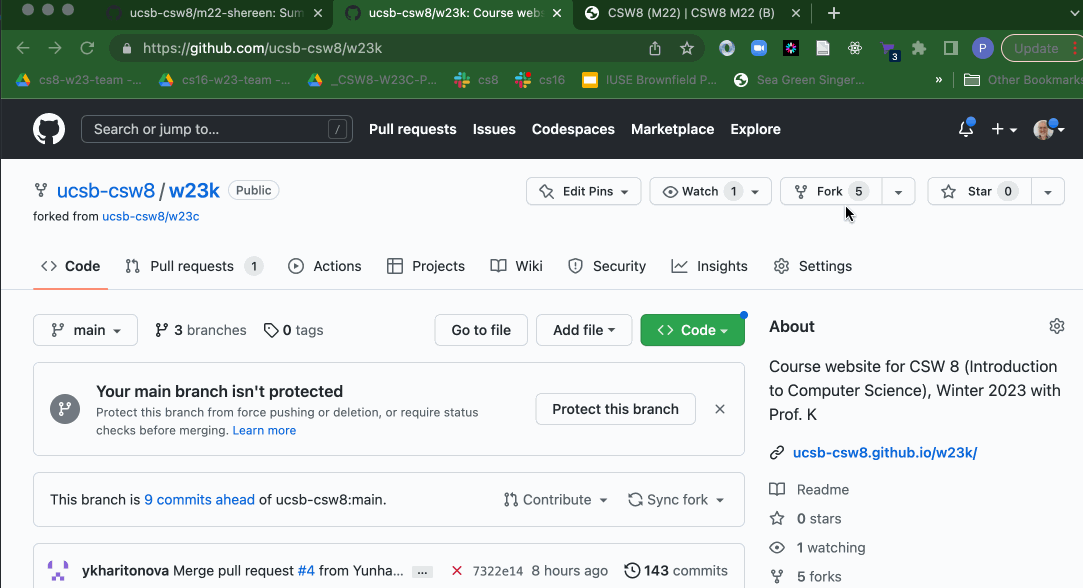The height and width of the screenshot is (588, 1083).
Task: Toggle the browser side panel icon
Action: (x=950, y=48)
